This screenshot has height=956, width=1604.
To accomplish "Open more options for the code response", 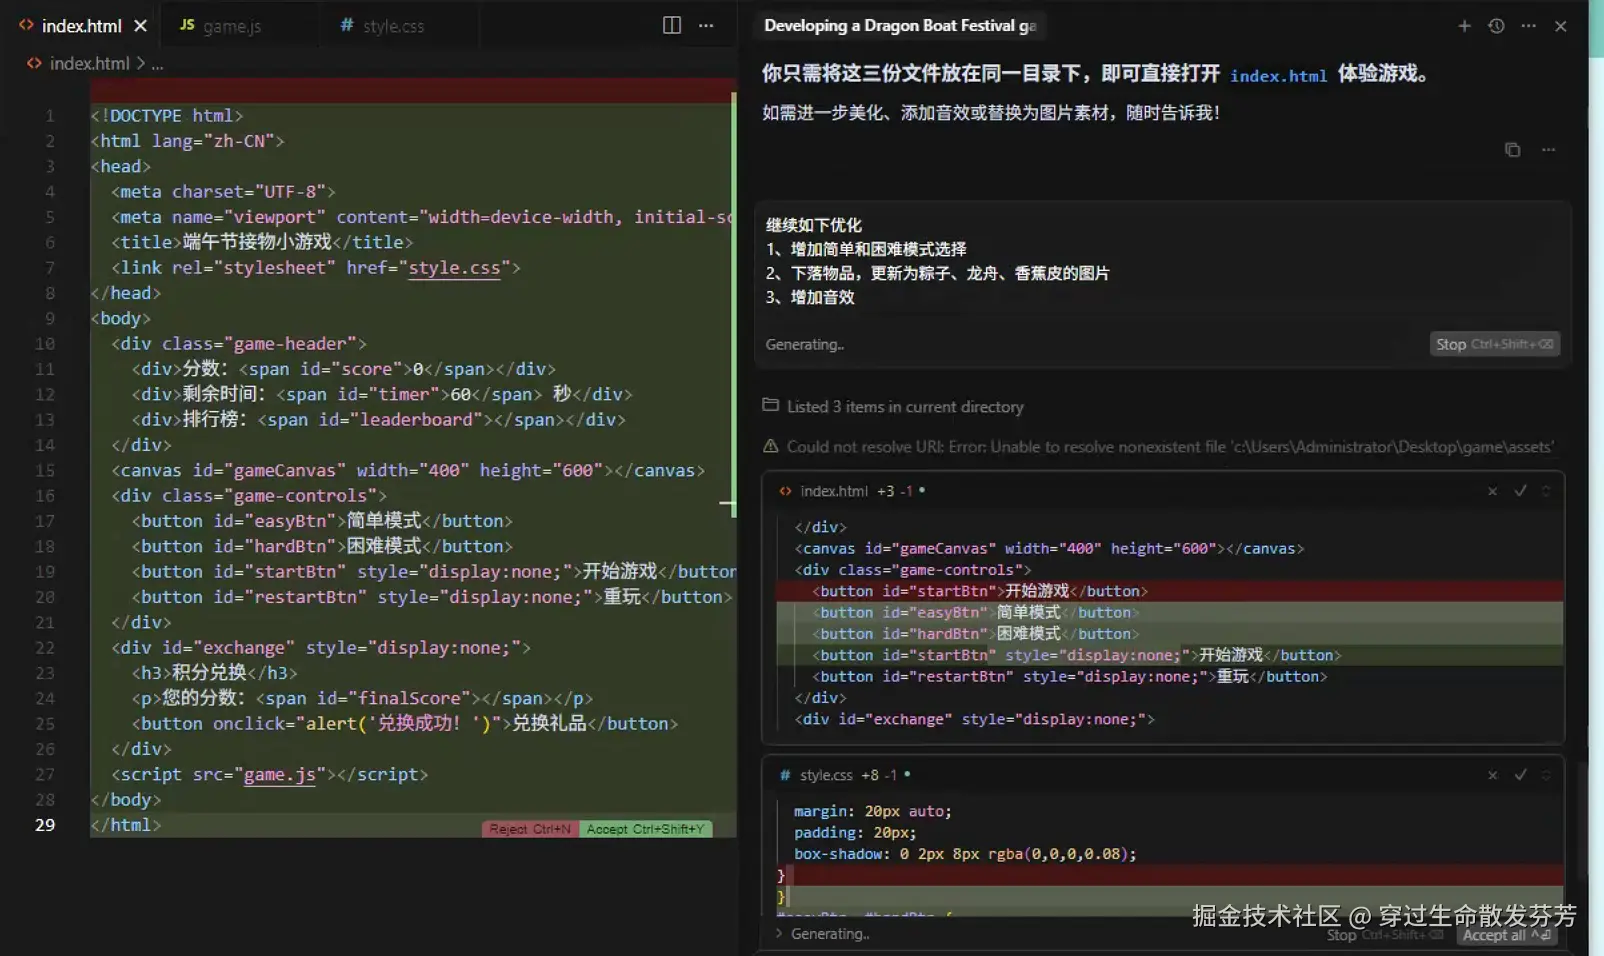I will coord(1549,149).
